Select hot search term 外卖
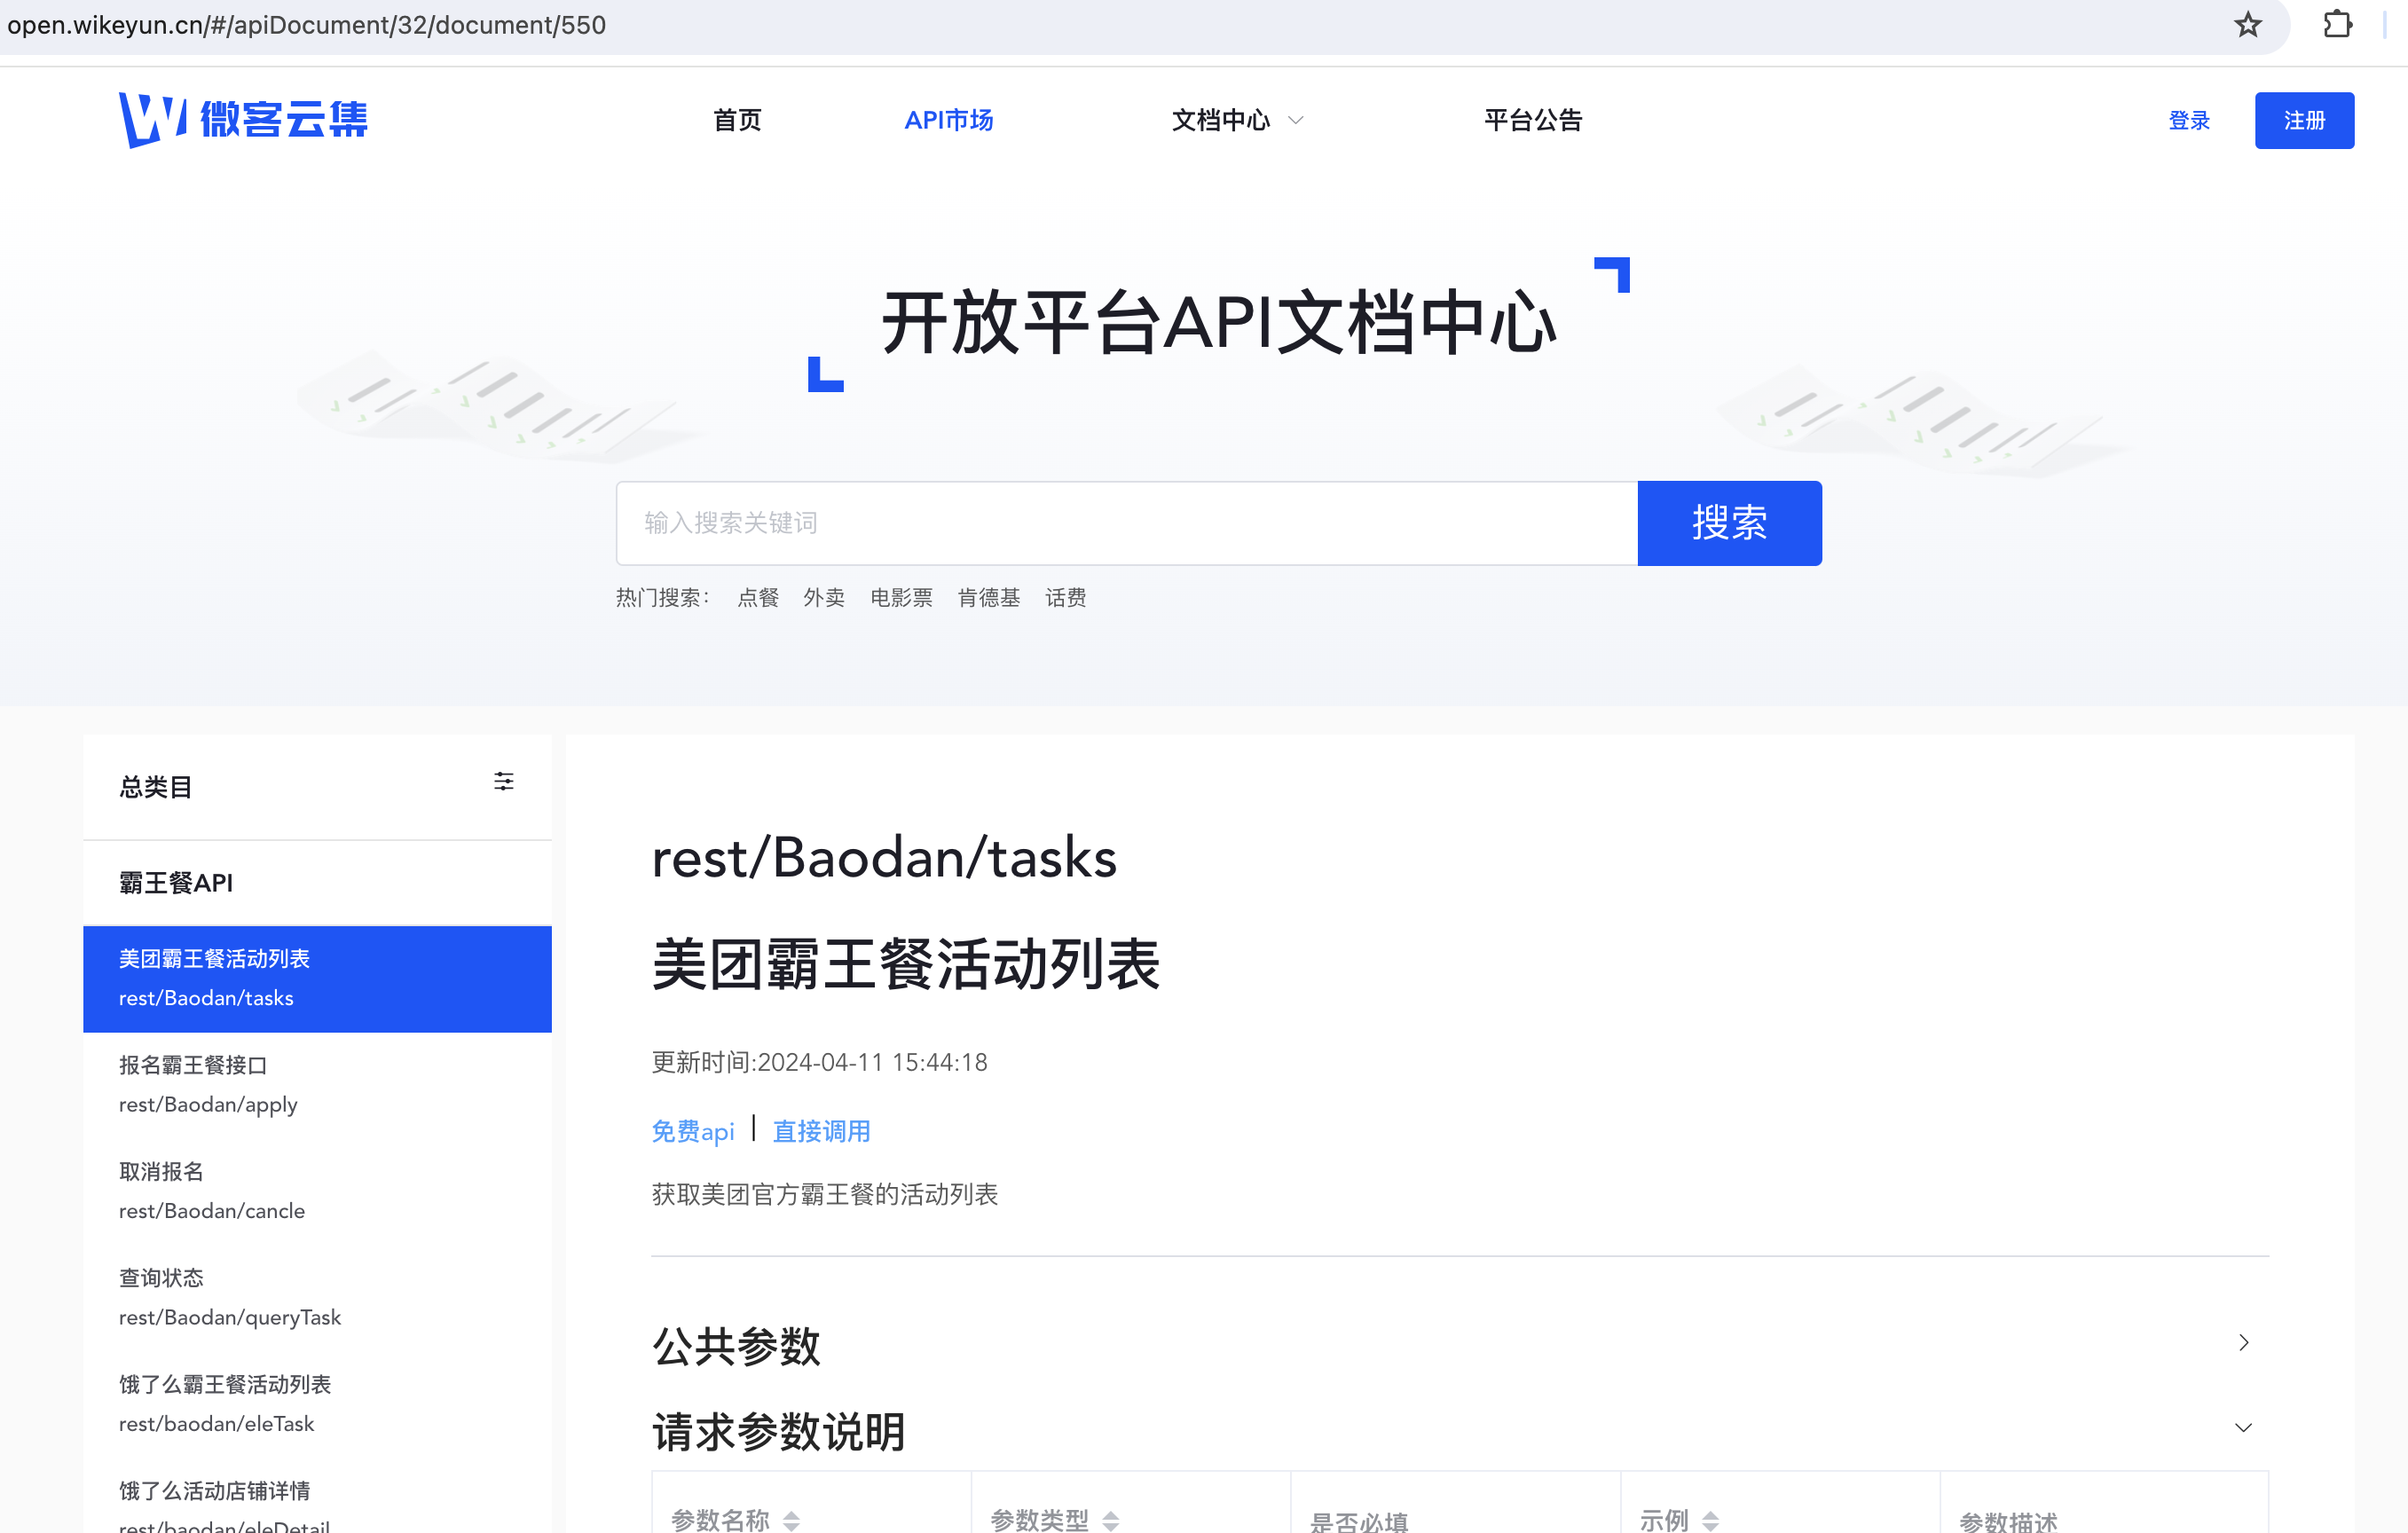Image resolution: width=2408 pixels, height=1533 pixels. (x=824, y=597)
